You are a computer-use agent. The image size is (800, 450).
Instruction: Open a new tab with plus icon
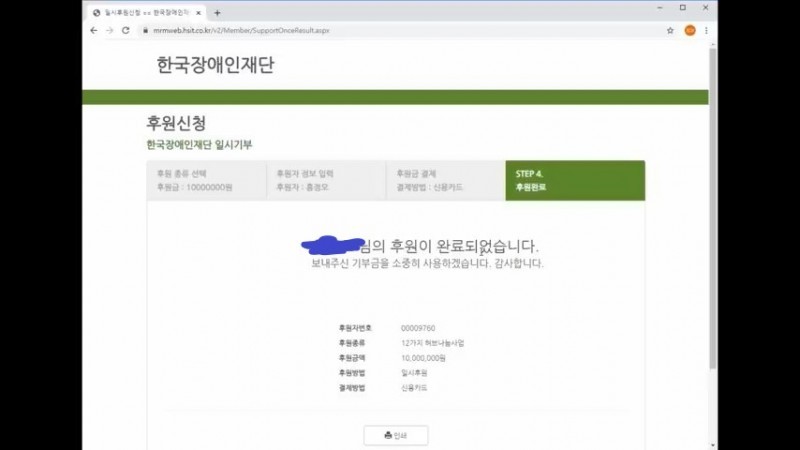coord(217,13)
